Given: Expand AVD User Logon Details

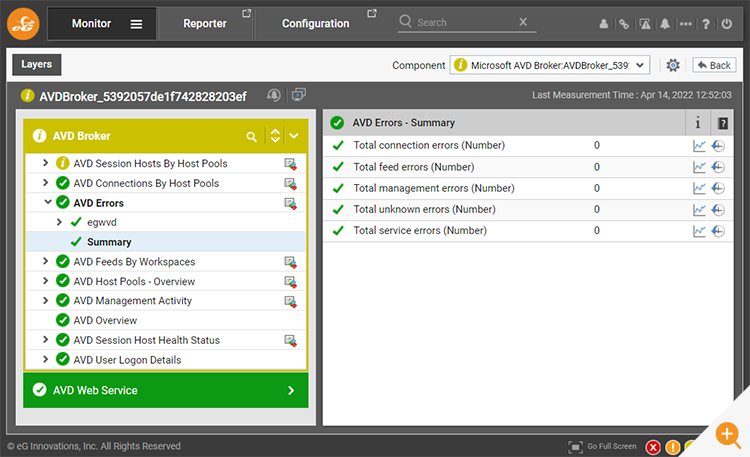Looking at the screenshot, I should [45, 359].
